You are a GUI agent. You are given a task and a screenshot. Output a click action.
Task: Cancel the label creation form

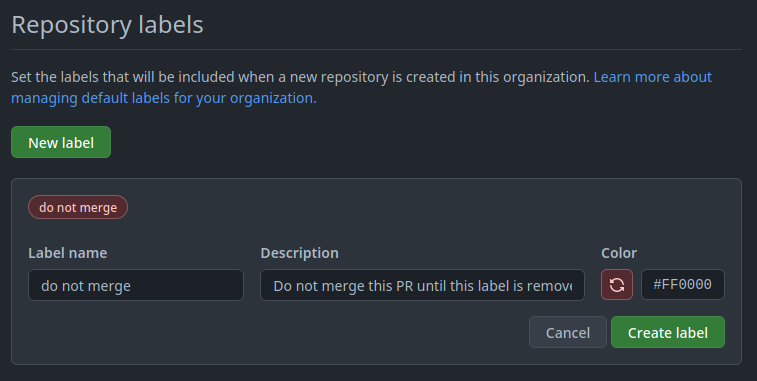tap(568, 332)
